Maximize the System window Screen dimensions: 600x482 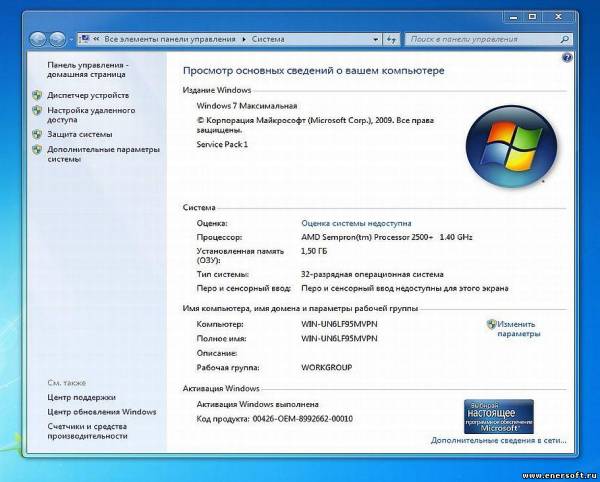tap(532, 17)
